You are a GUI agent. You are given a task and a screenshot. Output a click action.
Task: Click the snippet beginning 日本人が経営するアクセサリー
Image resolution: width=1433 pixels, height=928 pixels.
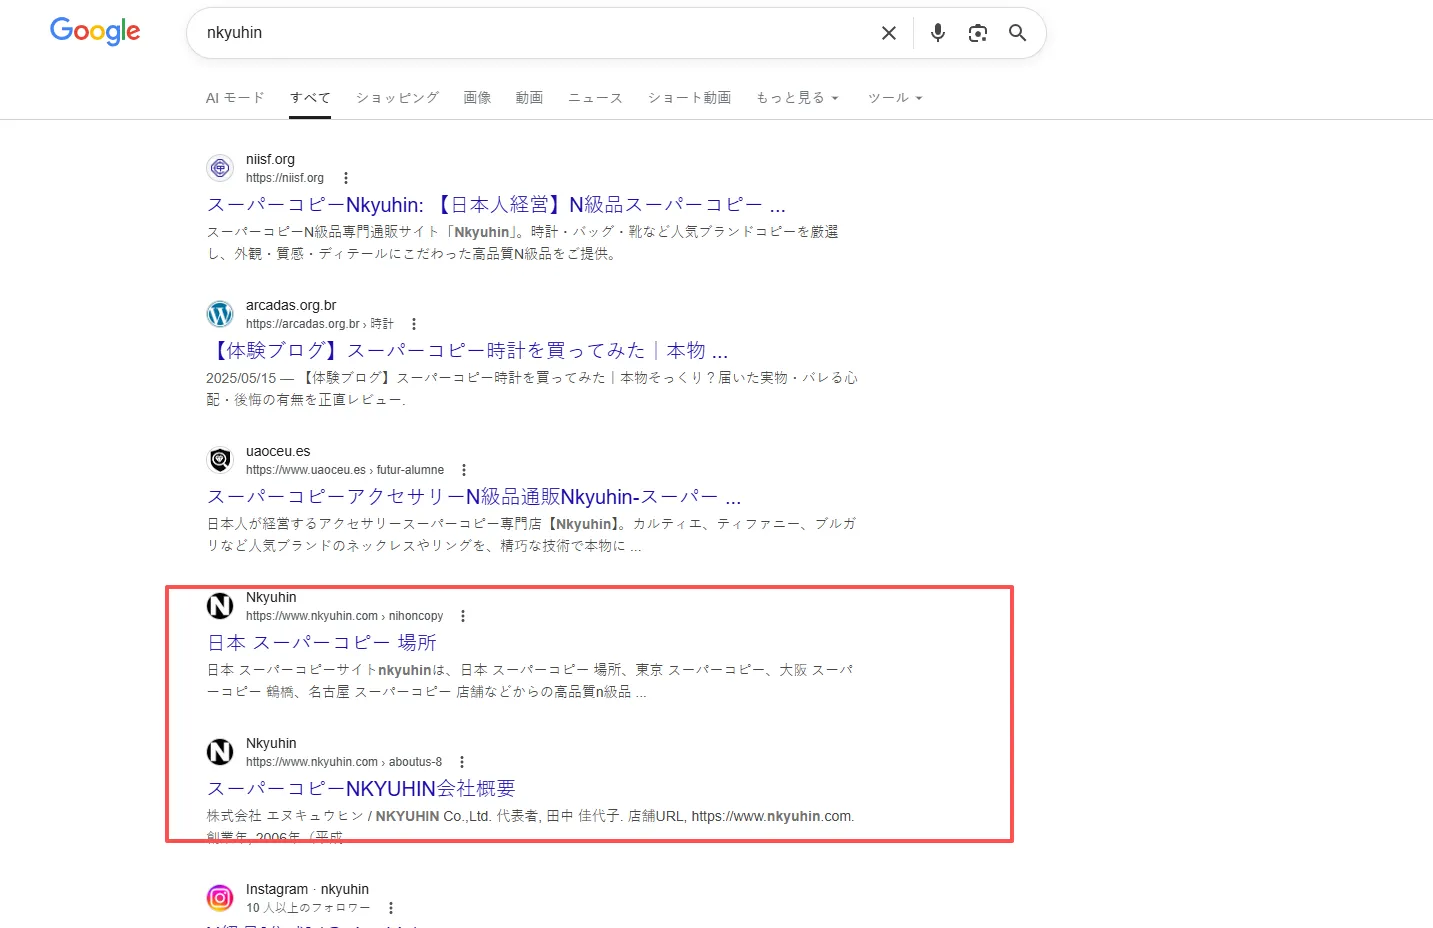click(x=531, y=535)
